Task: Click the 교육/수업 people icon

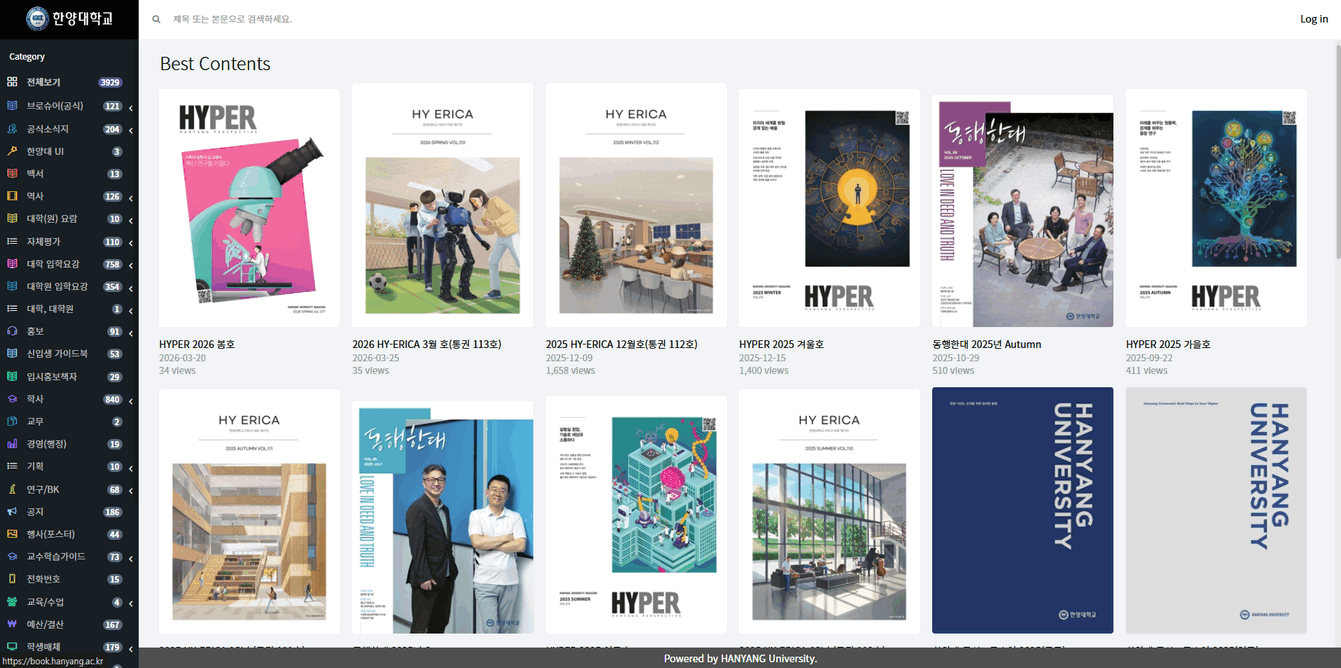Action: click(x=12, y=602)
